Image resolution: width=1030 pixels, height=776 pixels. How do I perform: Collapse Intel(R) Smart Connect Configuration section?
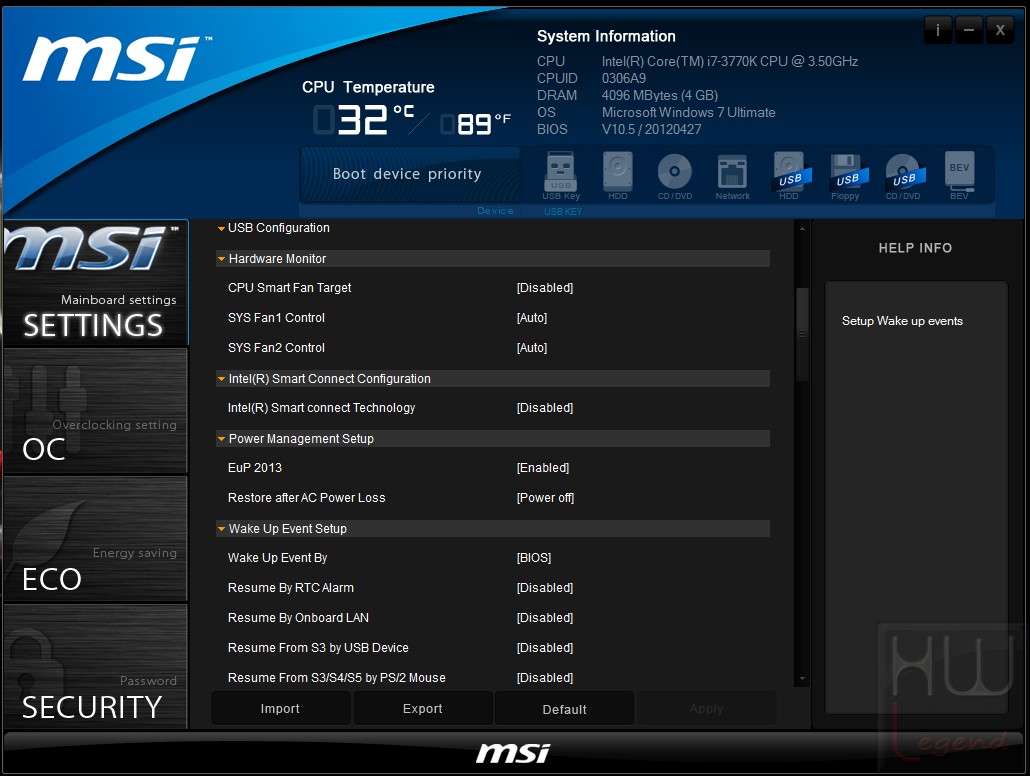221,379
